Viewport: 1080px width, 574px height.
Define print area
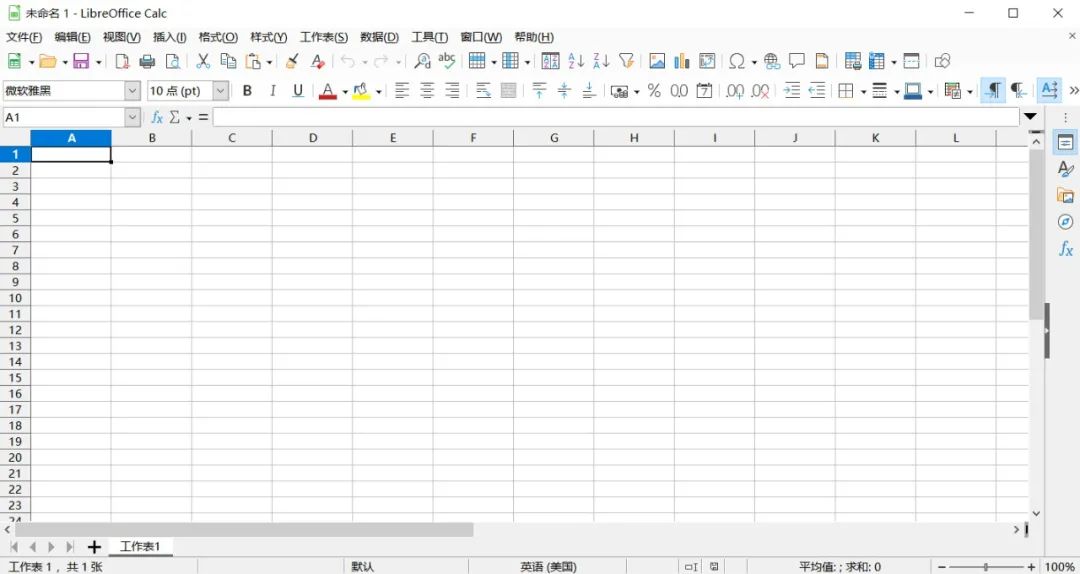tap(853, 61)
